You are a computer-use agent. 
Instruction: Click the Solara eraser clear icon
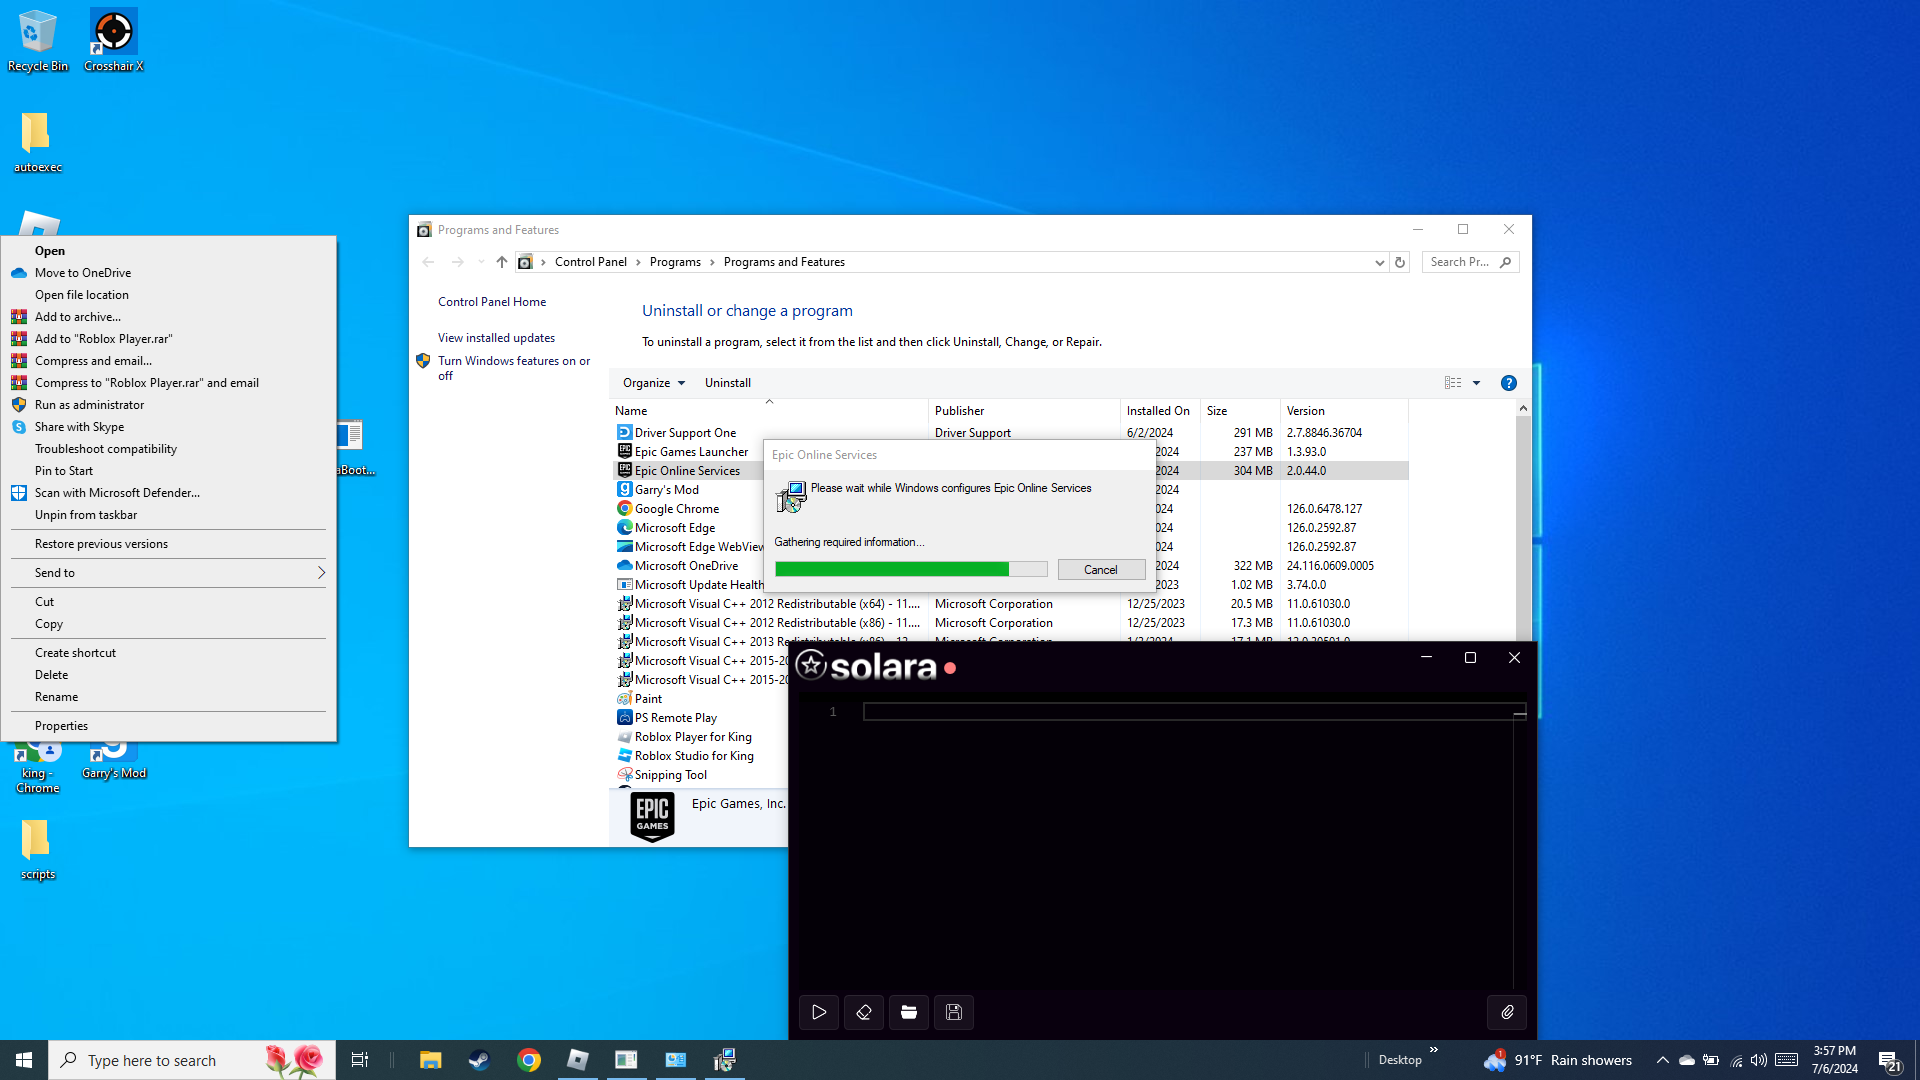(x=864, y=1012)
